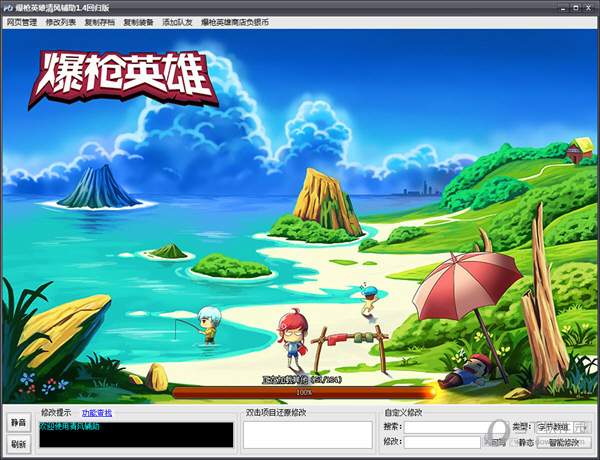Open the 复制存档 menu
This screenshot has height=460, width=600.
99,22
